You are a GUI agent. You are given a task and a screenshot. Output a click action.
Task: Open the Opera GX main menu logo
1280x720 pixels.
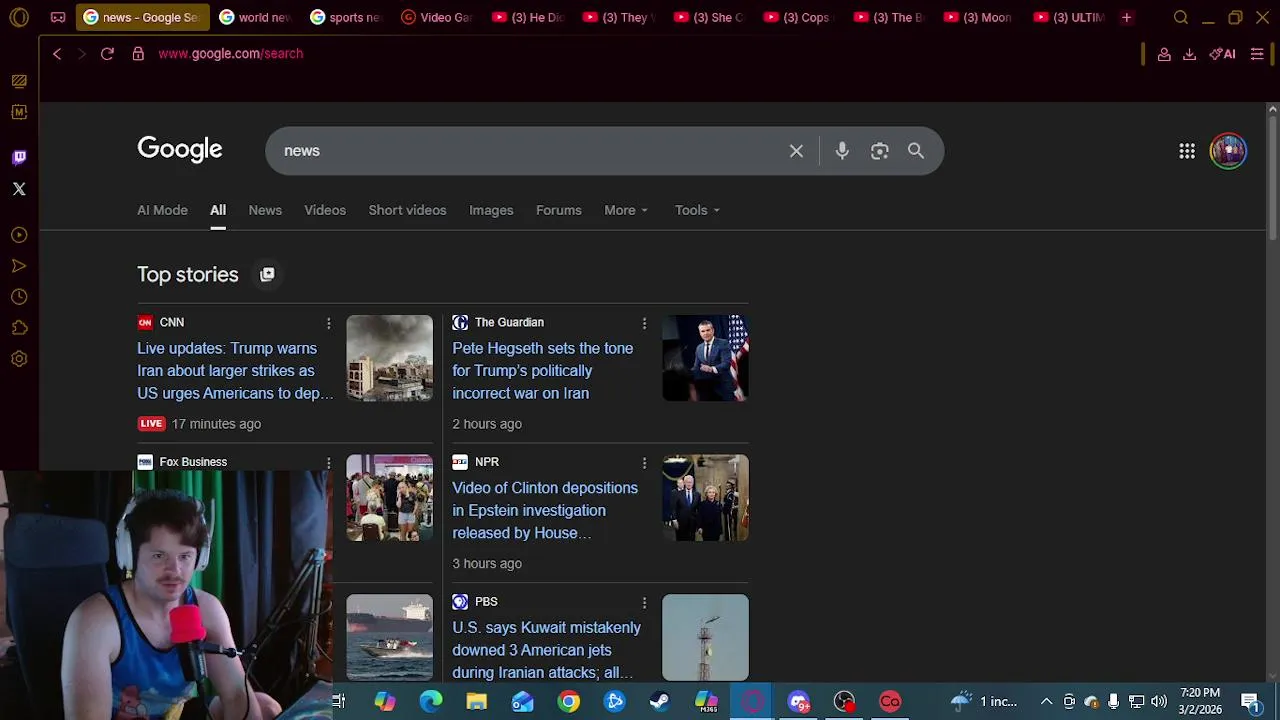tap(19, 17)
